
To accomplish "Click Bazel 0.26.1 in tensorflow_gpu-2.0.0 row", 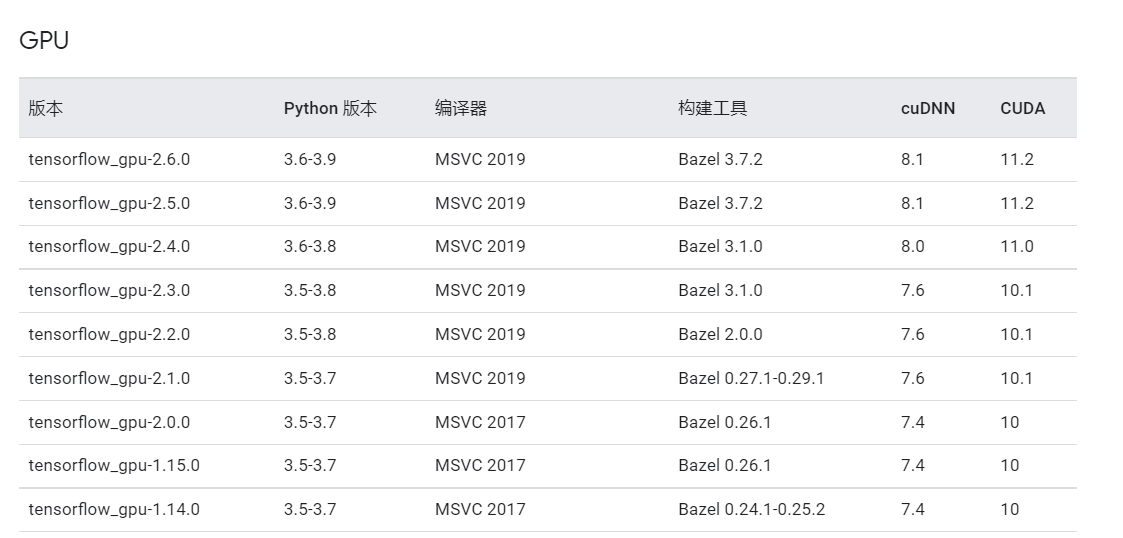I will click(x=725, y=423).
